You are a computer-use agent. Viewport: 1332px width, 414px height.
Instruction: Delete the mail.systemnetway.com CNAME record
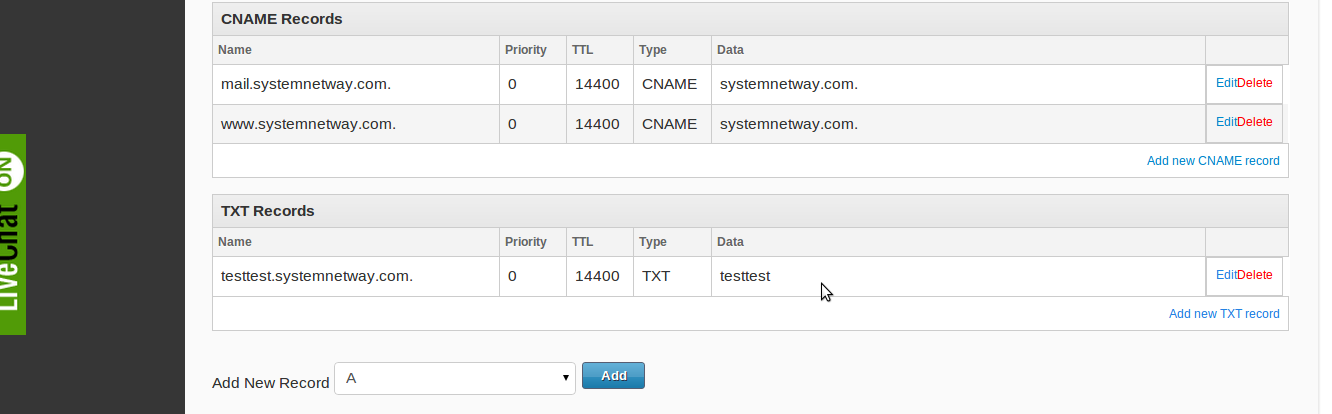(1255, 84)
